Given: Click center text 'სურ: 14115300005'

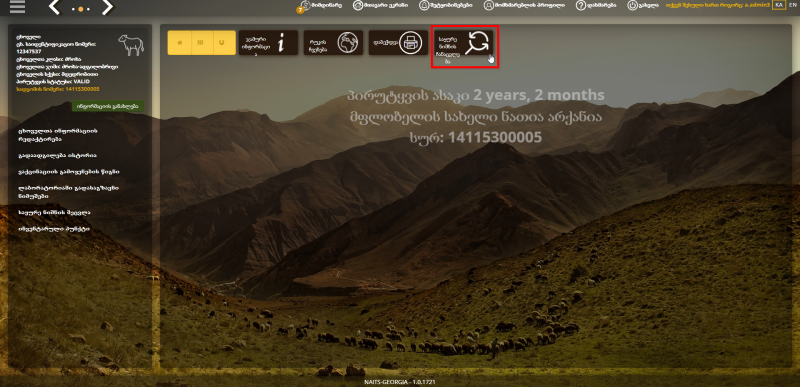Looking at the screenshot, I should coord(475,137).
